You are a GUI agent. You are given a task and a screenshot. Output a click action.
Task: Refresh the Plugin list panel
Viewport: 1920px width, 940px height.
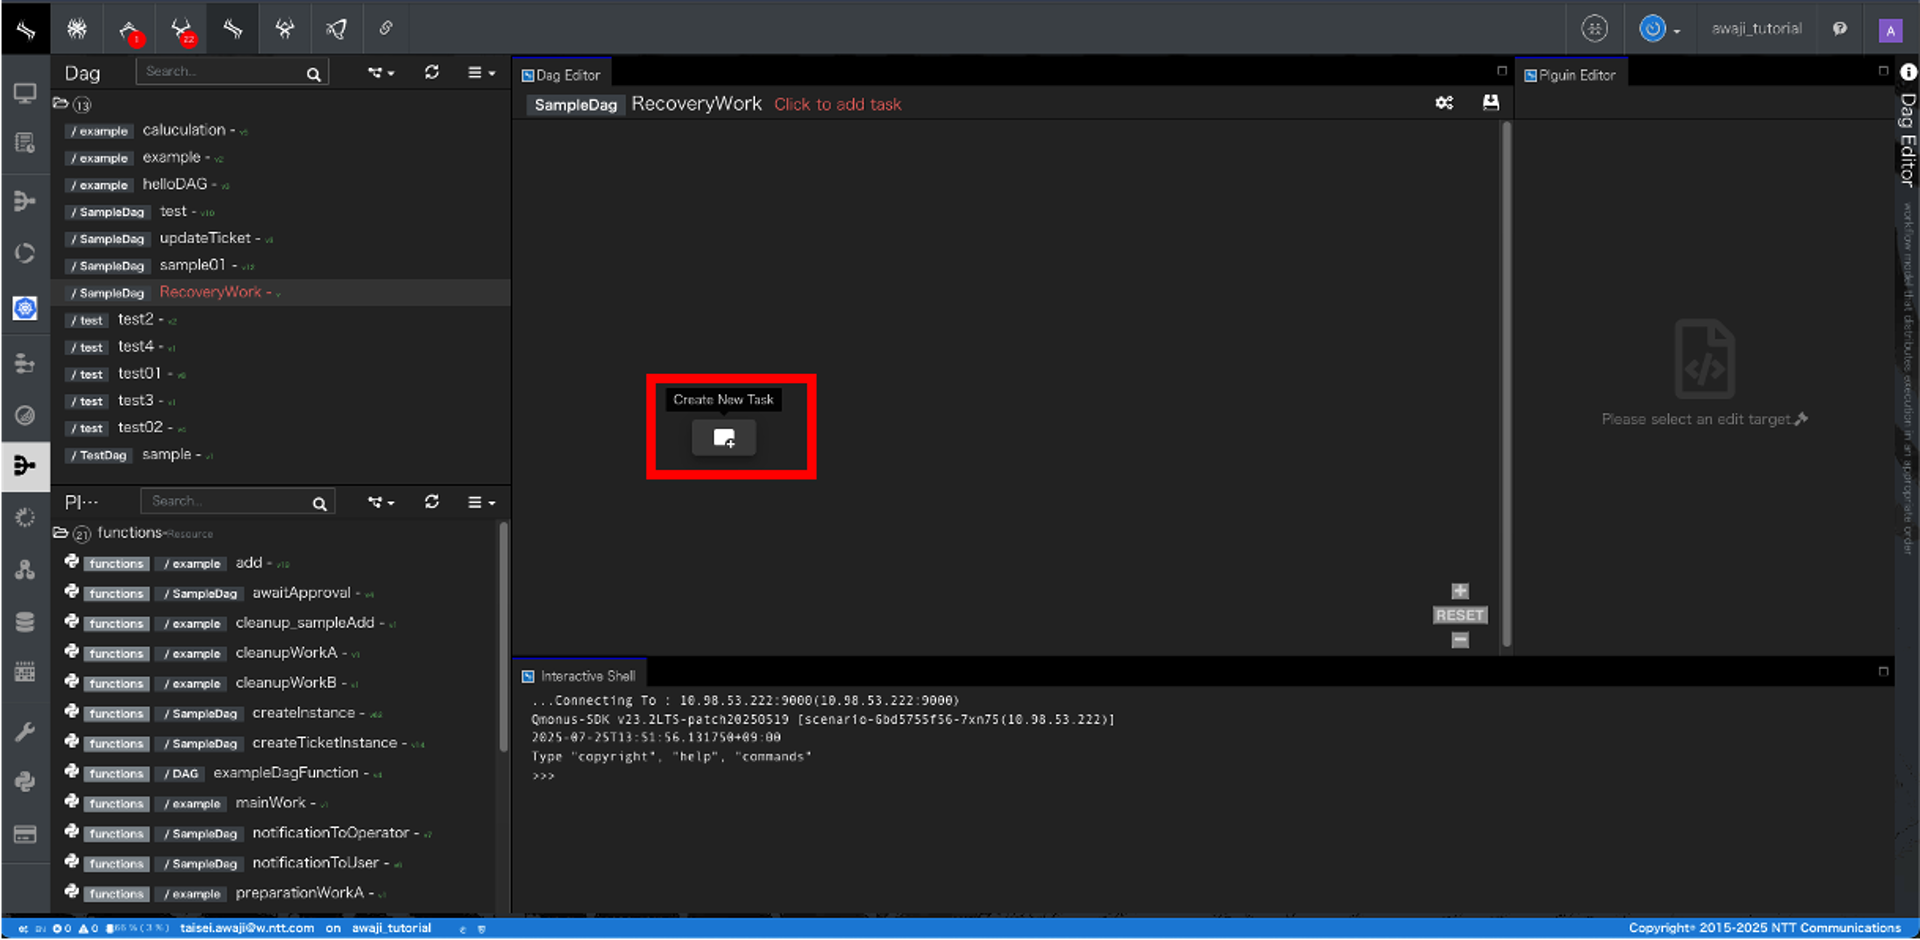pyautogui.click(x=431, y=501)
